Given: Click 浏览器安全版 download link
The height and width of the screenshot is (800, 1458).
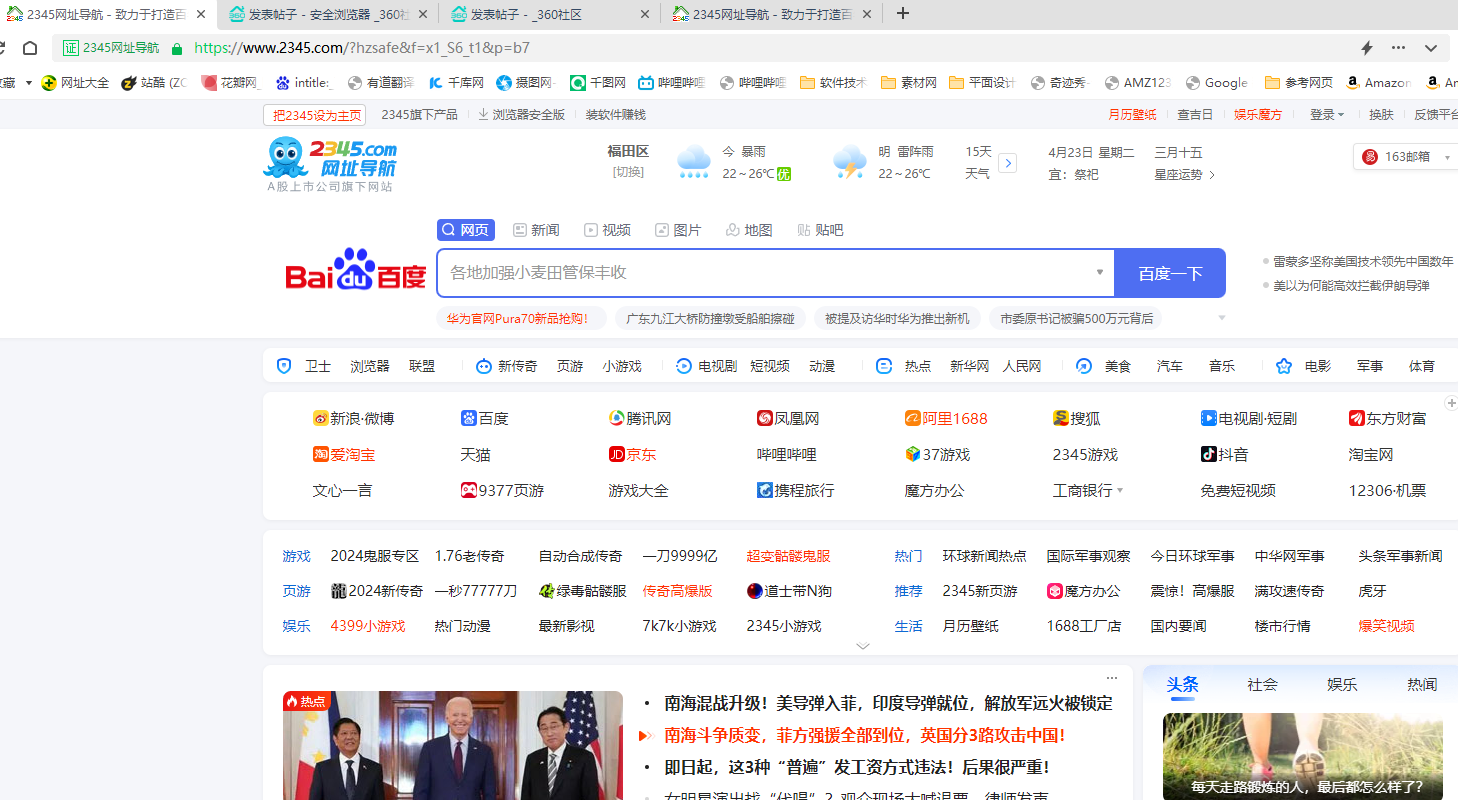Looking at the screenshot, I should pos(521,115).
